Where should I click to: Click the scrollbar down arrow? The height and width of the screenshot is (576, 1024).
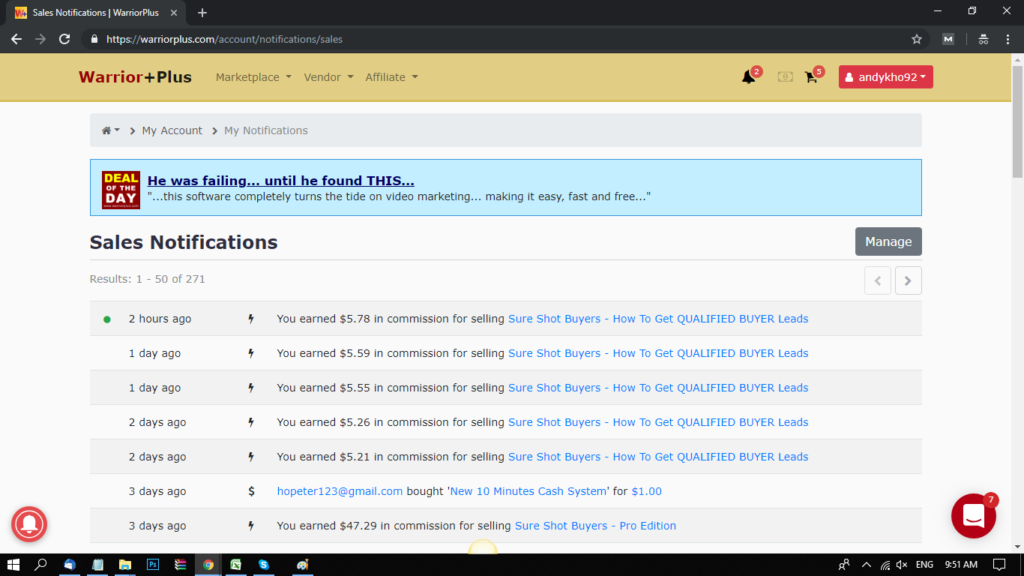[x=1017, y=547]
